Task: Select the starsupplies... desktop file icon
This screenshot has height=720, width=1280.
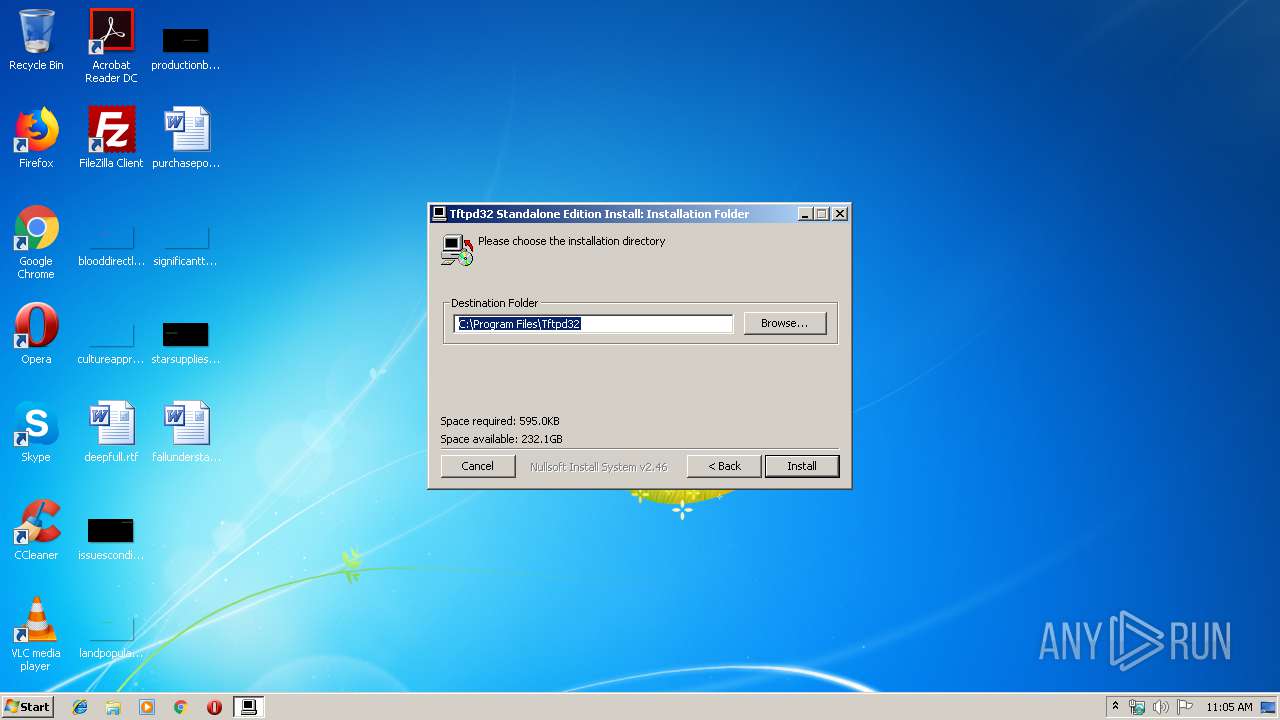Action: (x=185, y=342)
